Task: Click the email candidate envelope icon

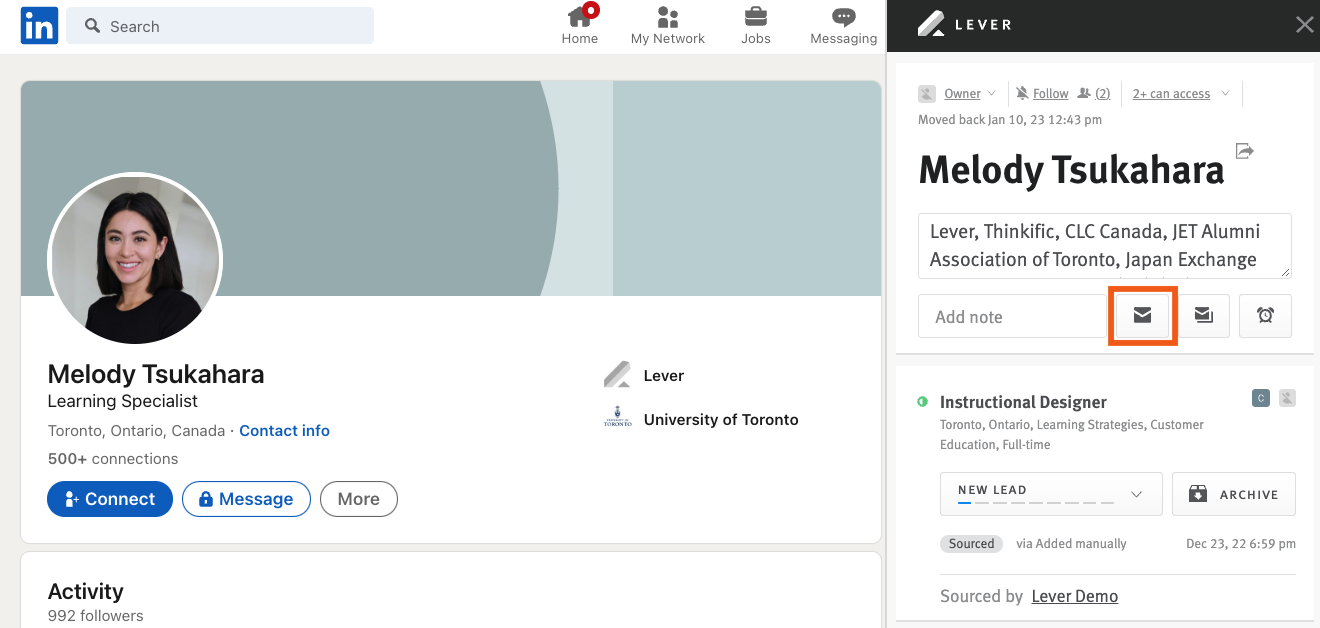Action: pyautogui.click(x=1142, y=316)
